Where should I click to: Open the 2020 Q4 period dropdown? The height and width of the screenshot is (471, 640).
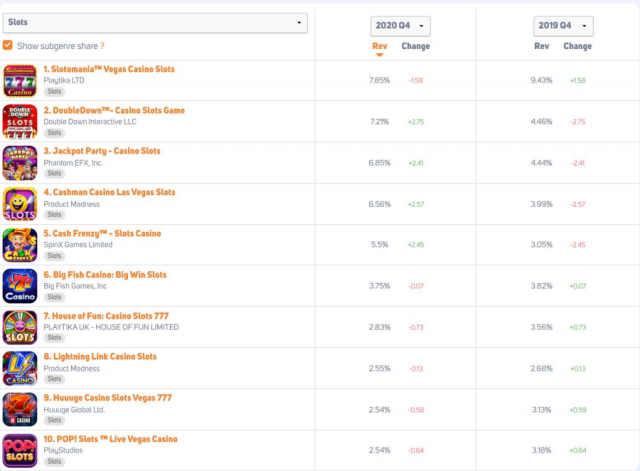[400, 26]
